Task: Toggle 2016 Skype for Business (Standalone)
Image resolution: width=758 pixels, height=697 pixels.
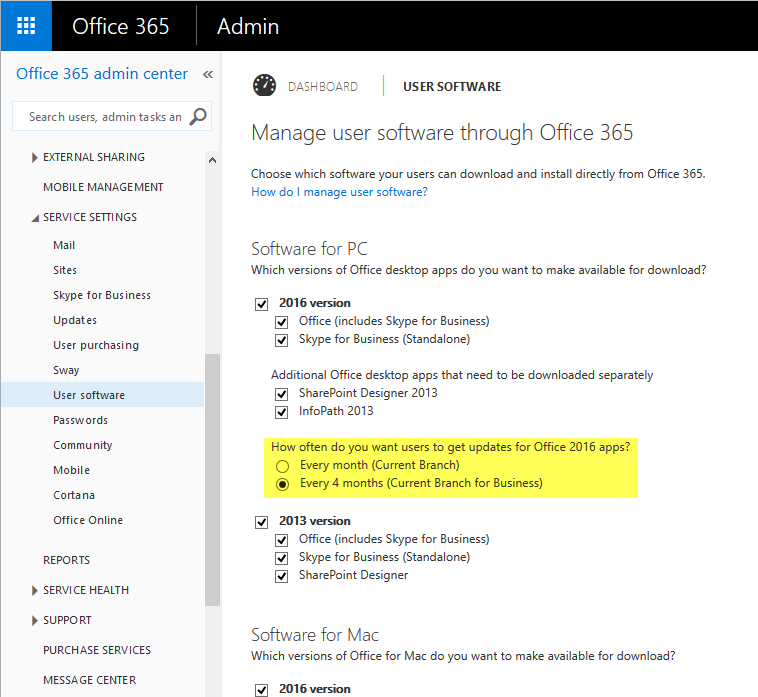Action: (282, 340)
